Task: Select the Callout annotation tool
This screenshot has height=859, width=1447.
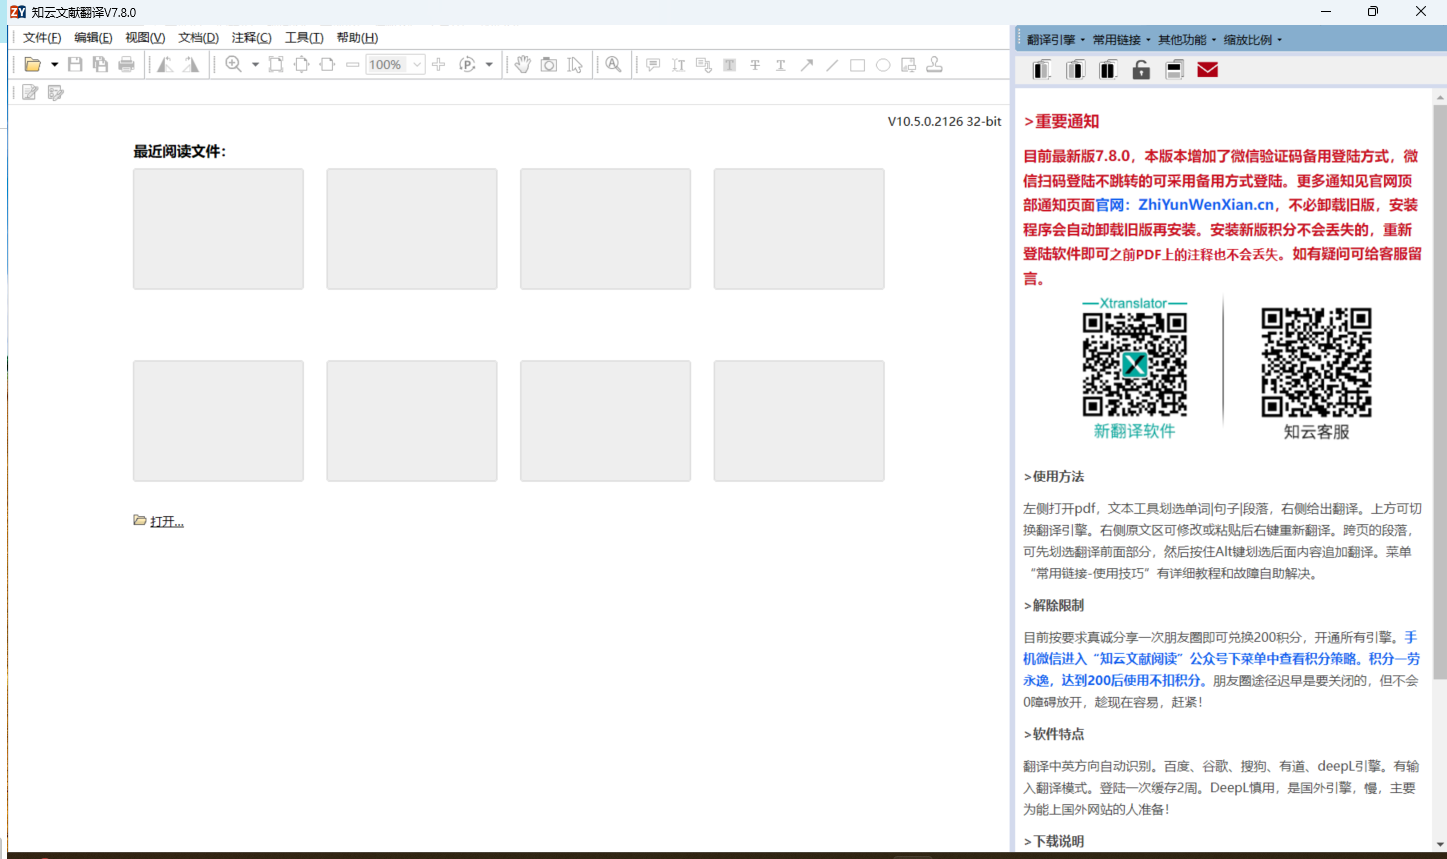Action: click(x=704, y=65)
